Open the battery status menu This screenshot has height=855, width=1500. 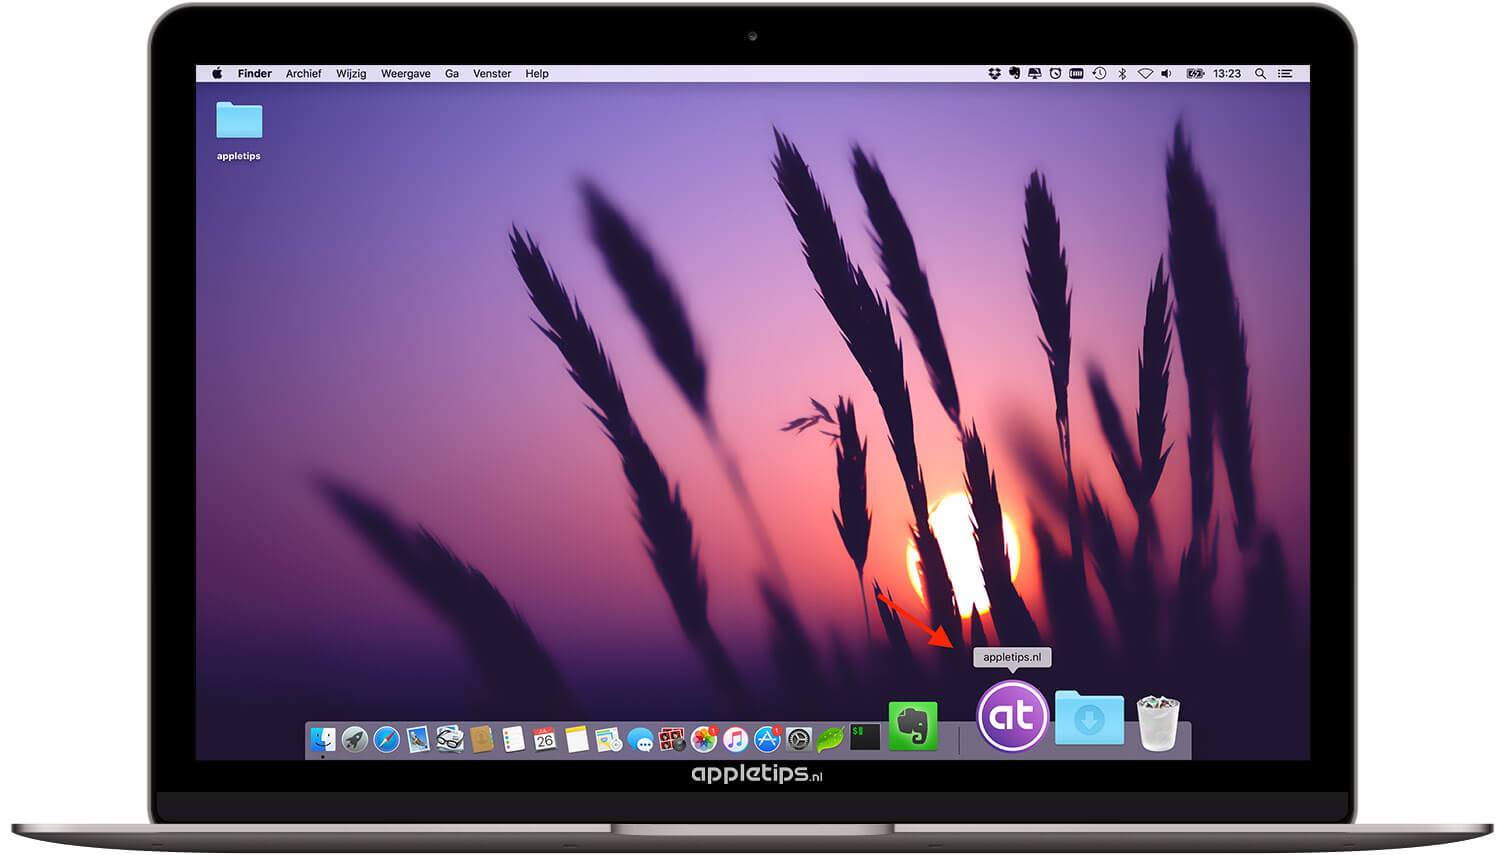[x=1195, y=74]
